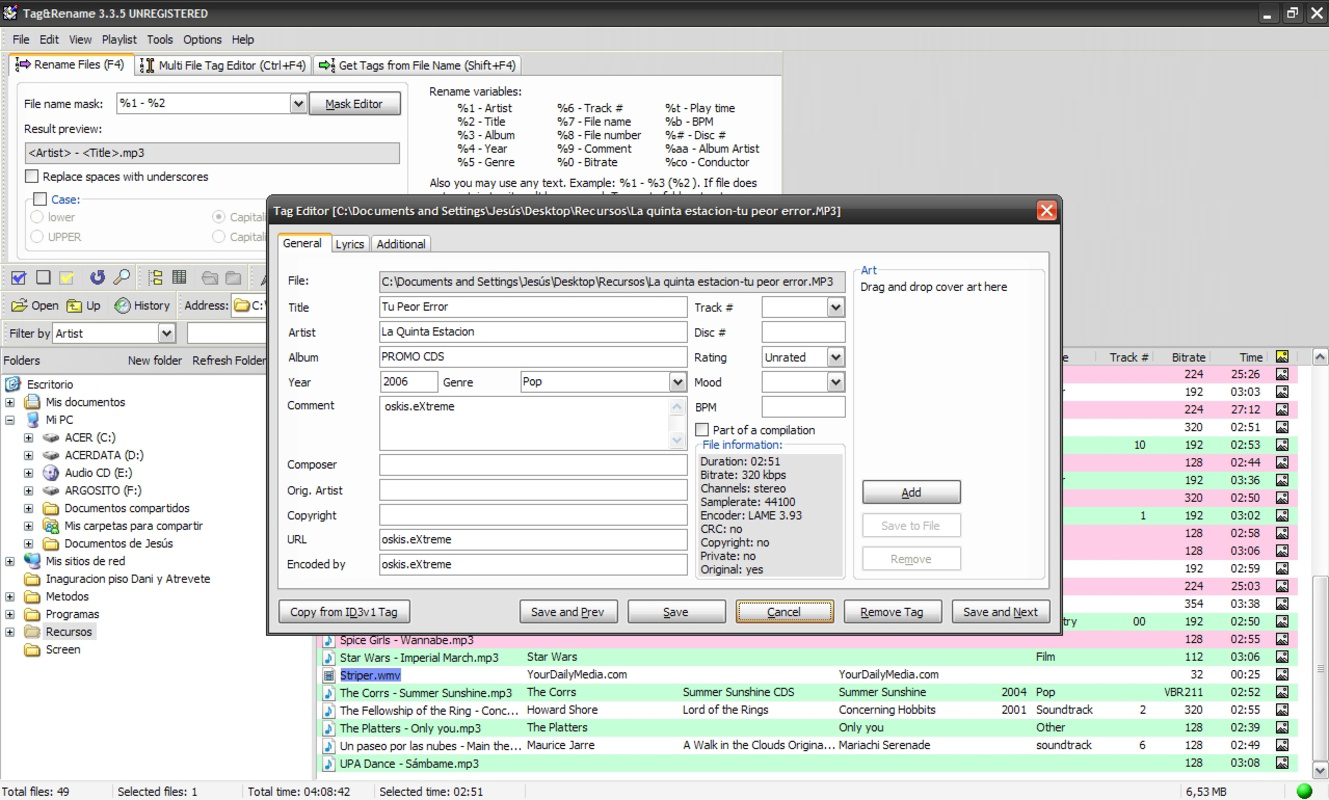Click the Open folder icon button
Screen dimensions: 1329x800
[35, 305]
